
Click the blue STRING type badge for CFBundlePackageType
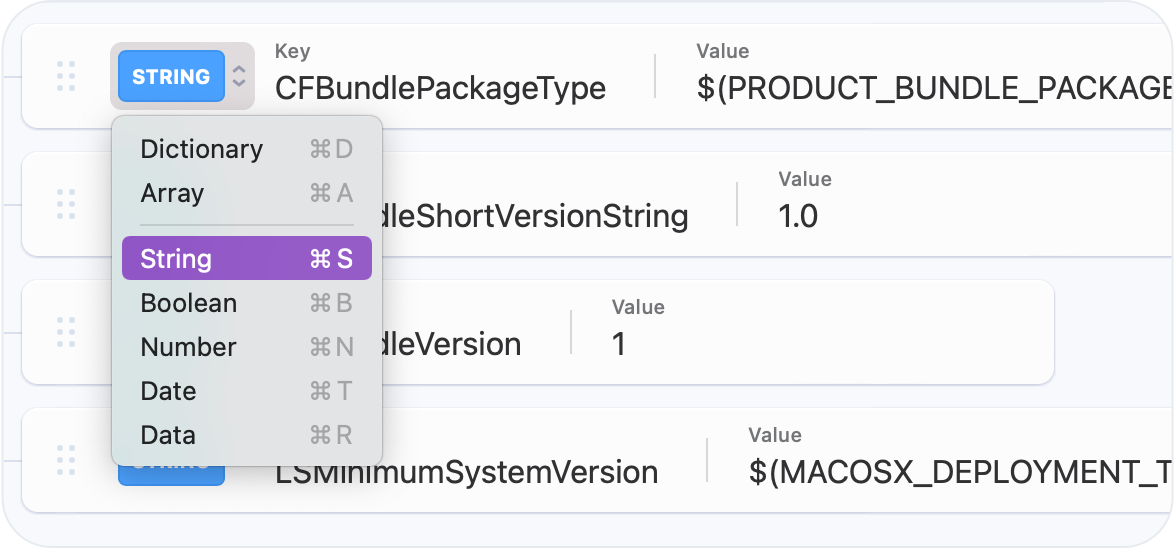click(171, 77)
